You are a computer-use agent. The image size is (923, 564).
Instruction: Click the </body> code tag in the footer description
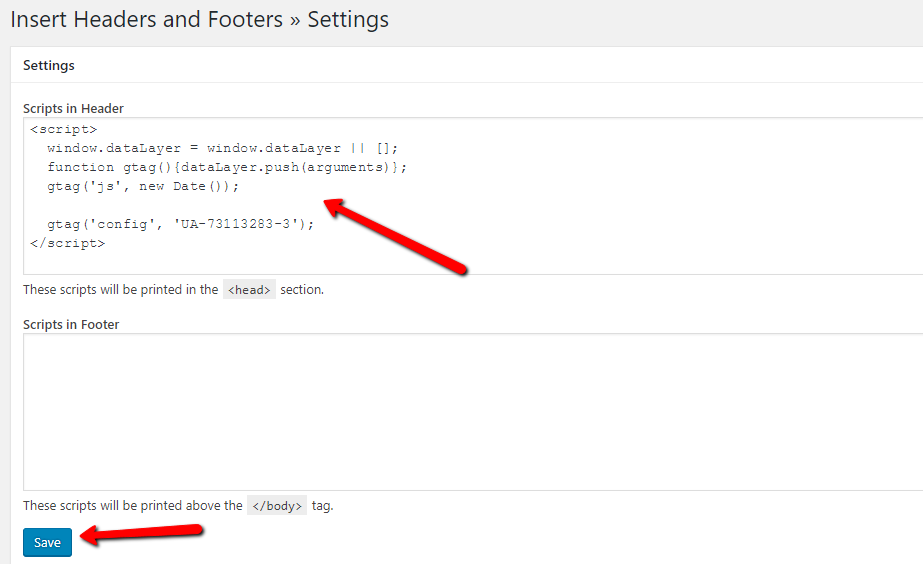tap(277, 506)
